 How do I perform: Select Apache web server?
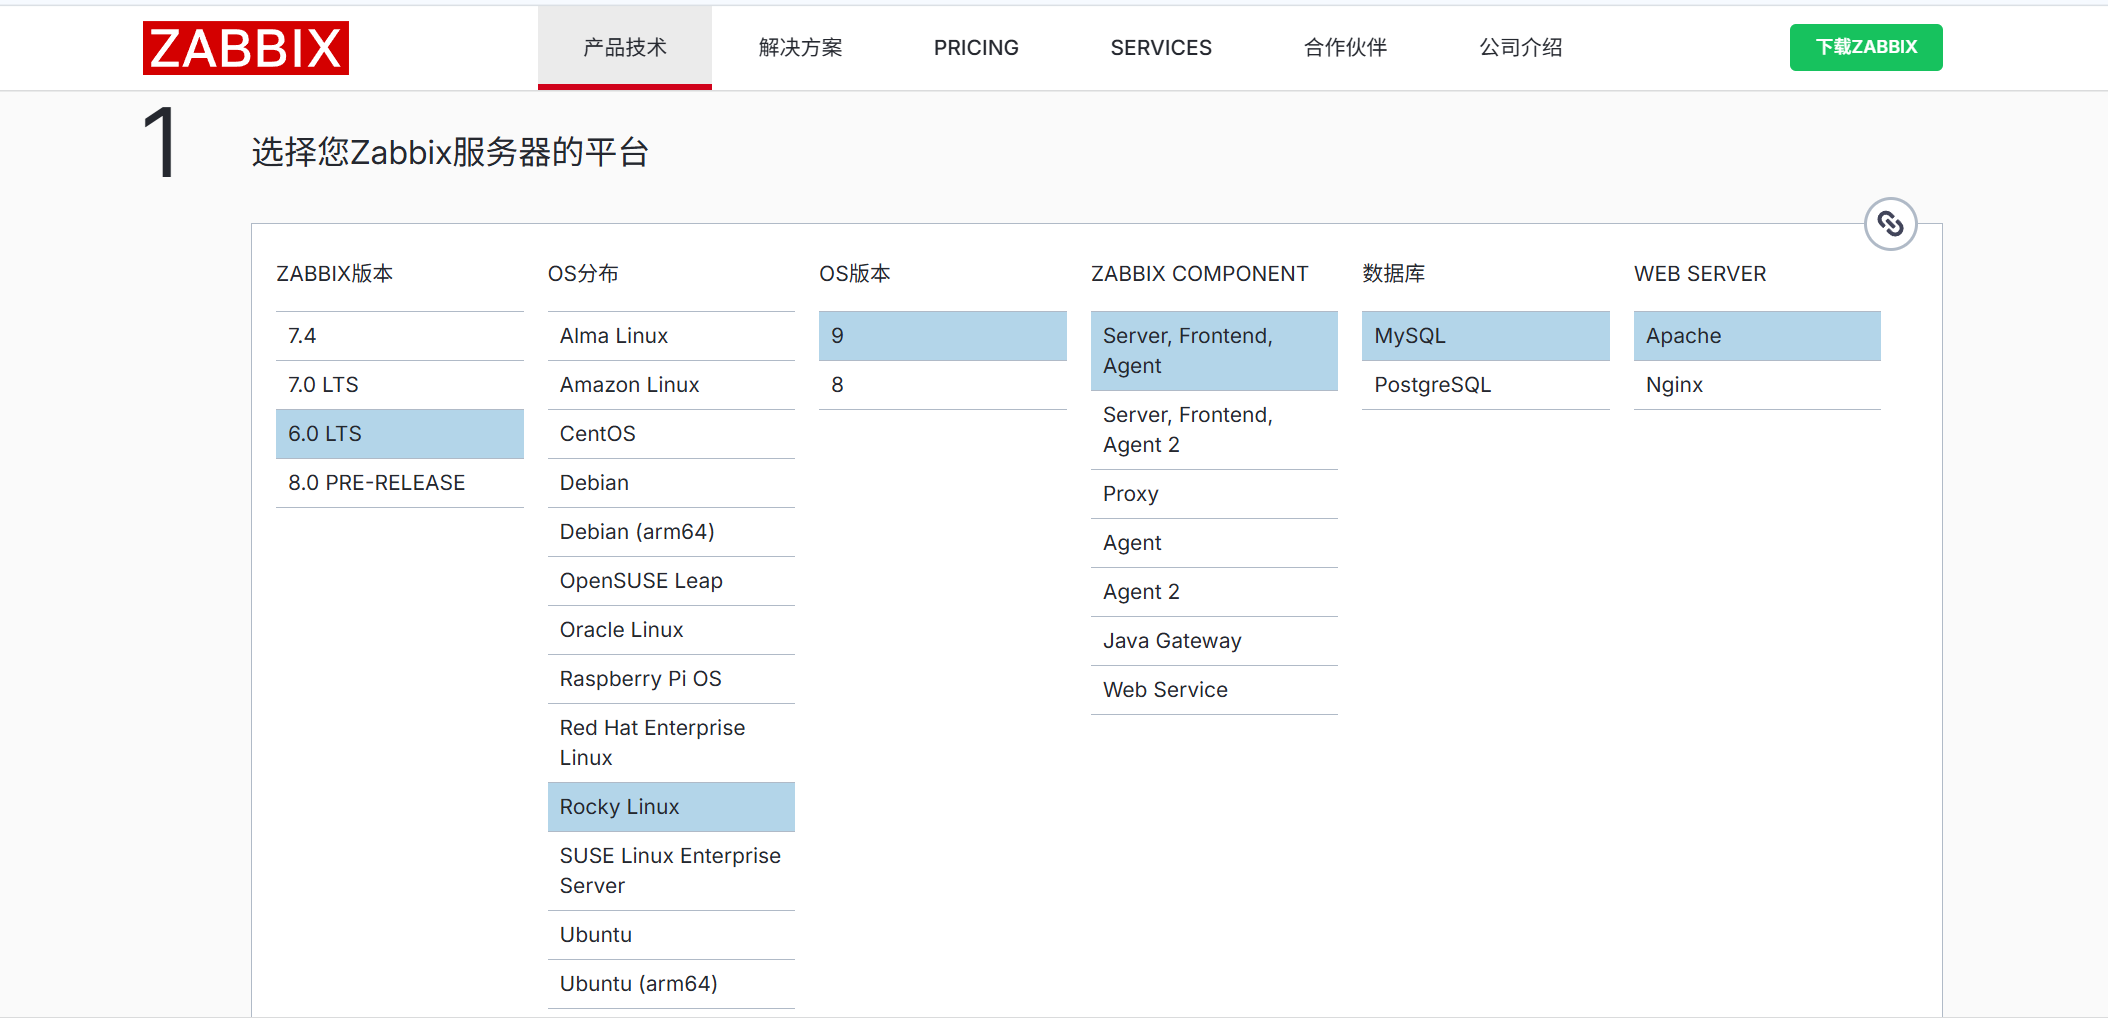coord(1757,336)
